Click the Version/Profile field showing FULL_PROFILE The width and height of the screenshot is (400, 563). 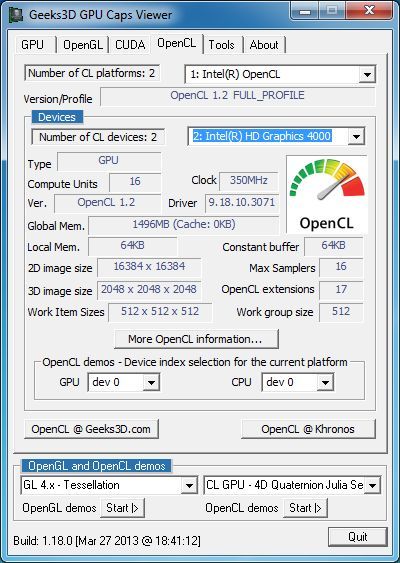pos(238,96)
